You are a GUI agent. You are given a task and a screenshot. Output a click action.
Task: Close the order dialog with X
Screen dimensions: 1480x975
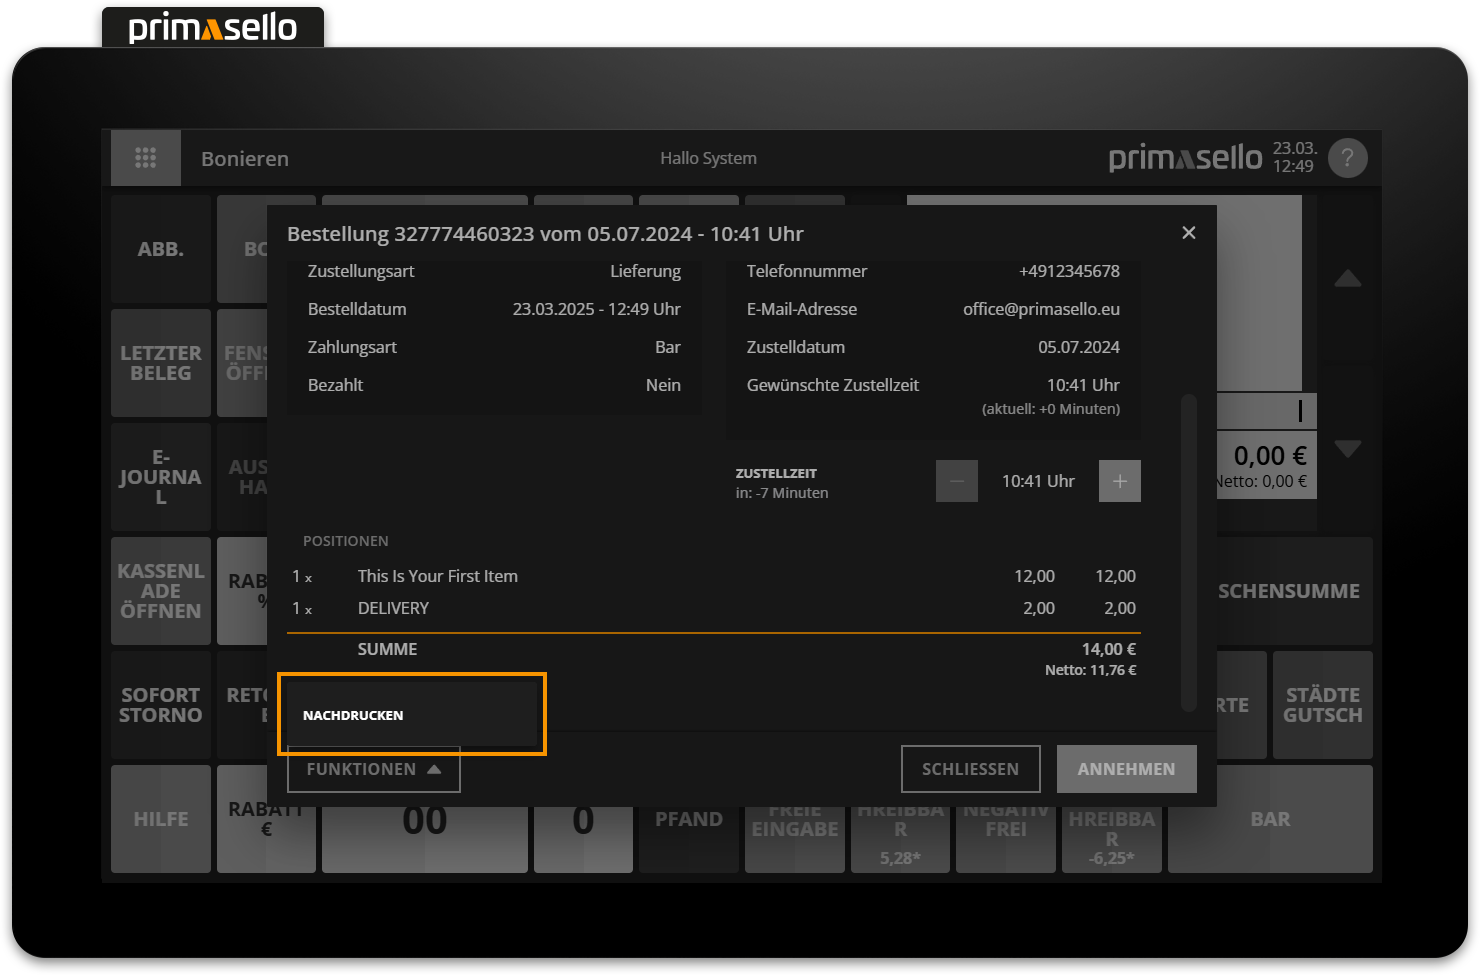(1188, 233)
